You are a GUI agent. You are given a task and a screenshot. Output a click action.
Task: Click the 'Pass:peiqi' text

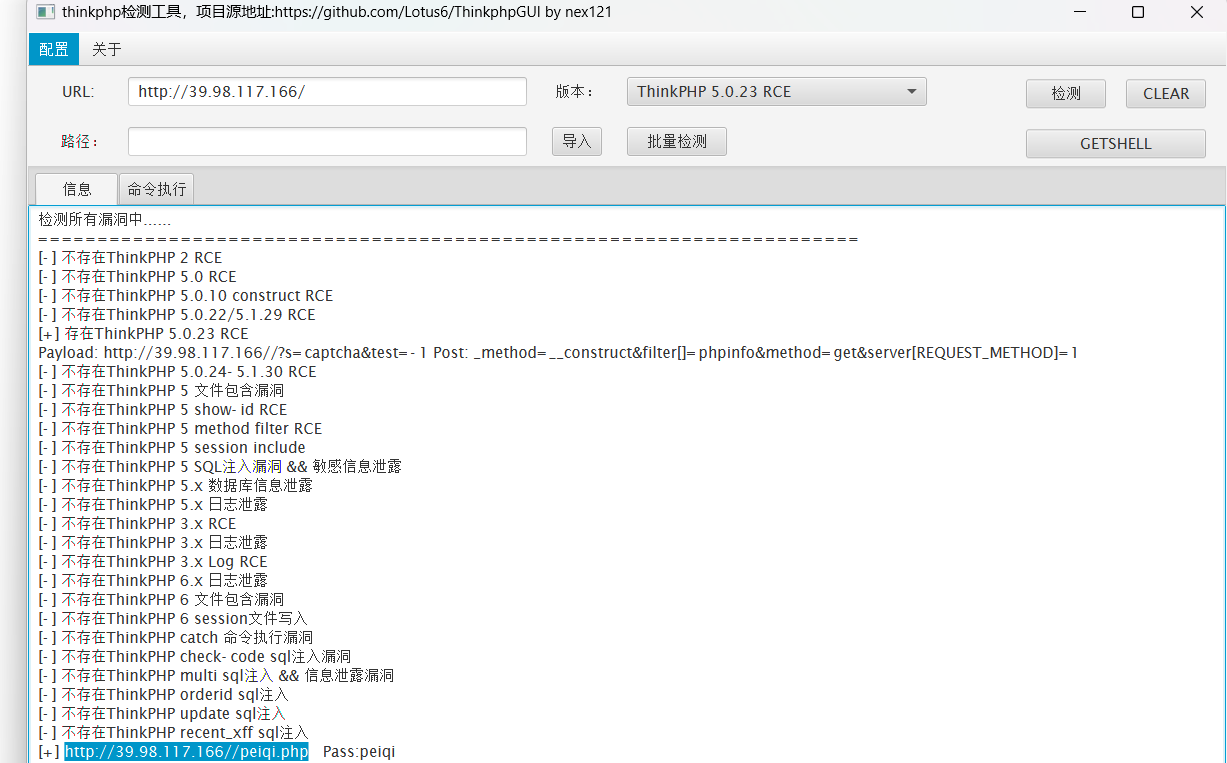pos(359,752)
